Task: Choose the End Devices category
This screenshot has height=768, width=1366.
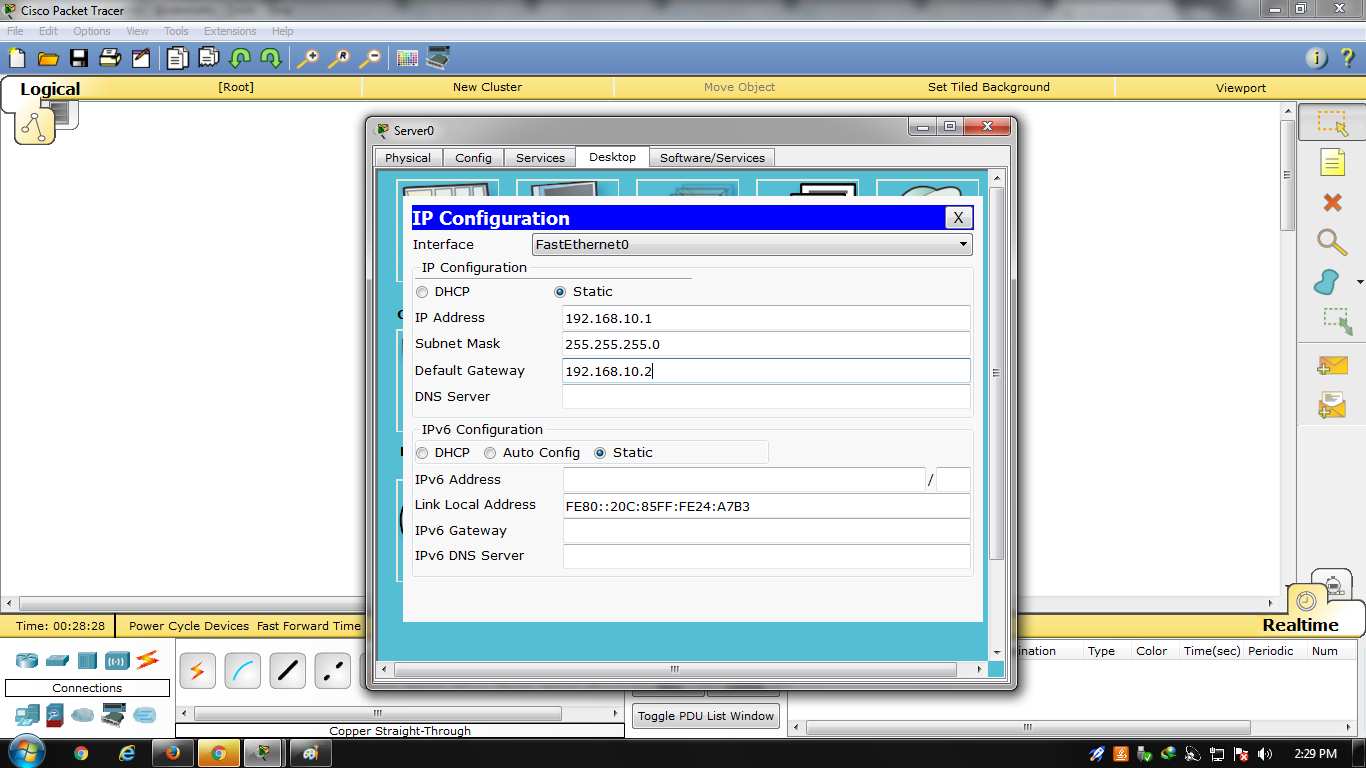Action: point(27,715)
